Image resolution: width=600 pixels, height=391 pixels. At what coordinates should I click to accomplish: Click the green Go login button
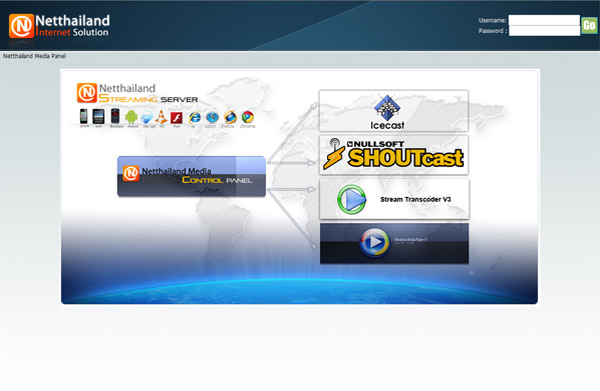point(589,25)
